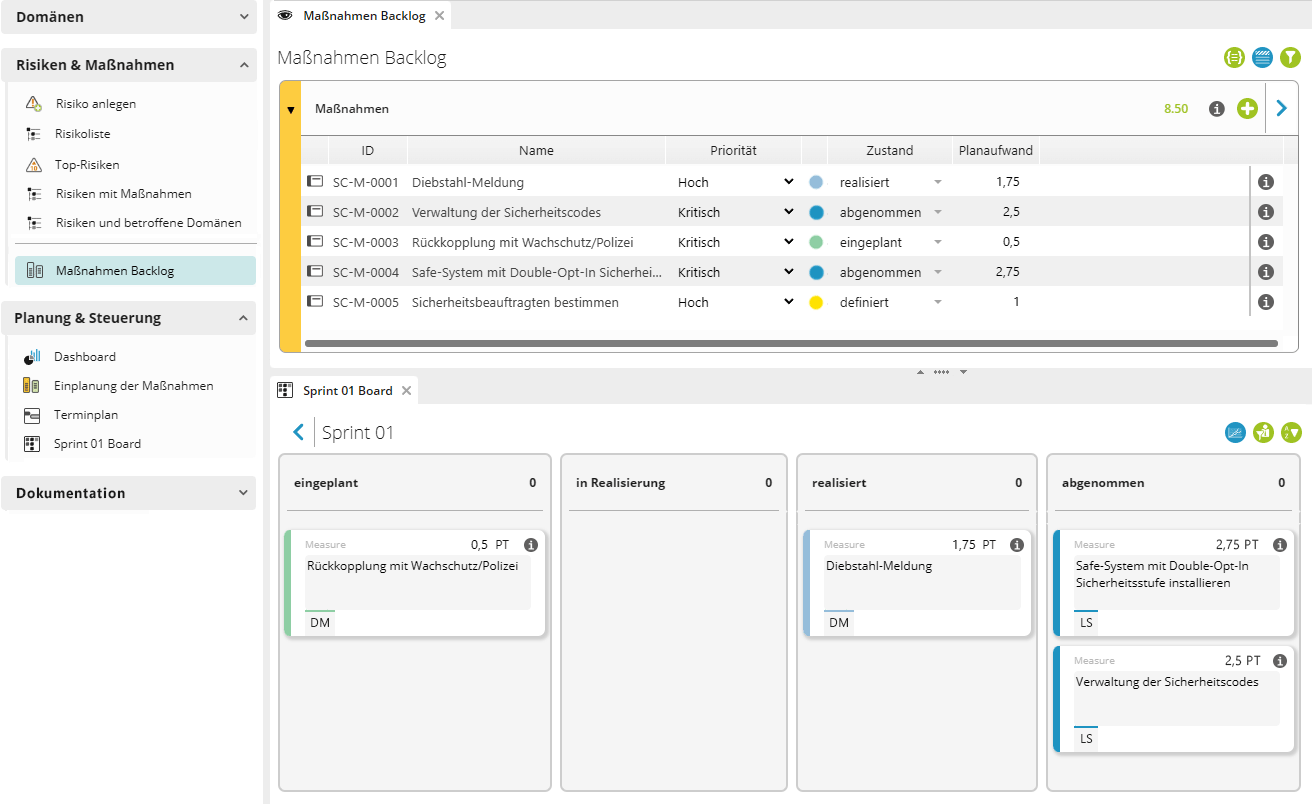Click Planaufwand value 2,75
This screenshot has height=804, width=1312.
(x=1008, y=272)
